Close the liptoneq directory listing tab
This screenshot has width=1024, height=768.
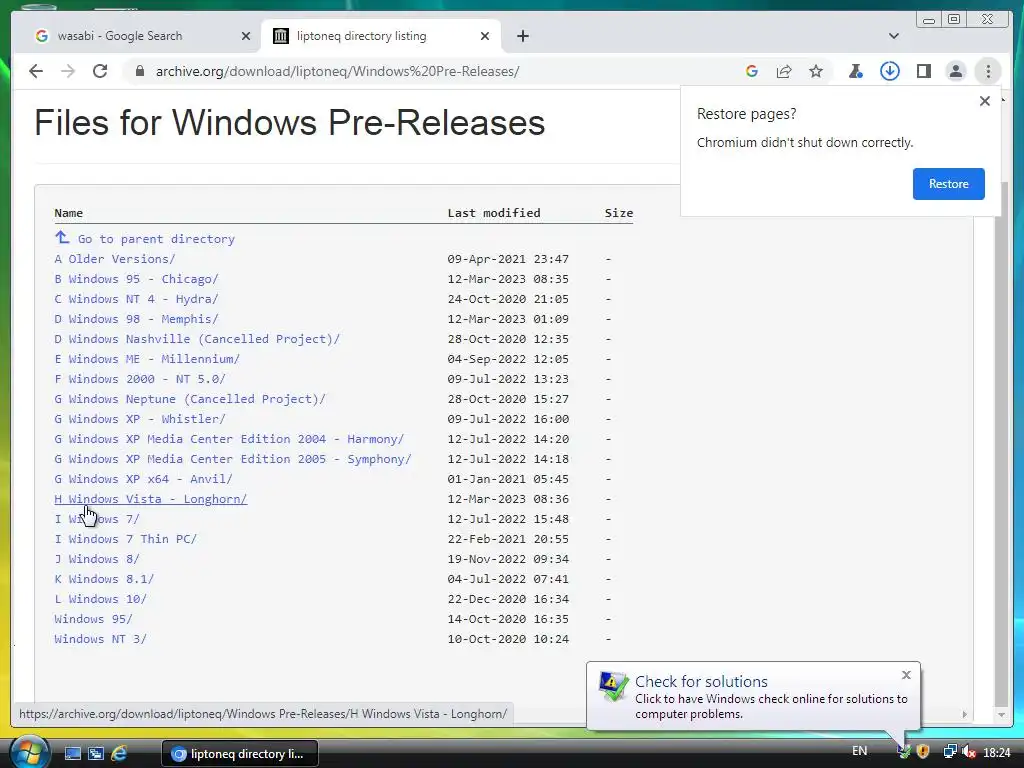(x=485, y=36)
